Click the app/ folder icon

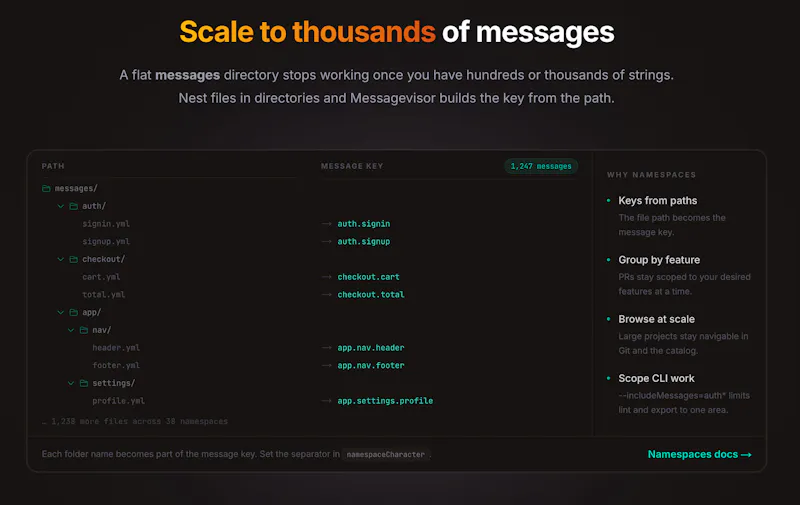point(73,312)
